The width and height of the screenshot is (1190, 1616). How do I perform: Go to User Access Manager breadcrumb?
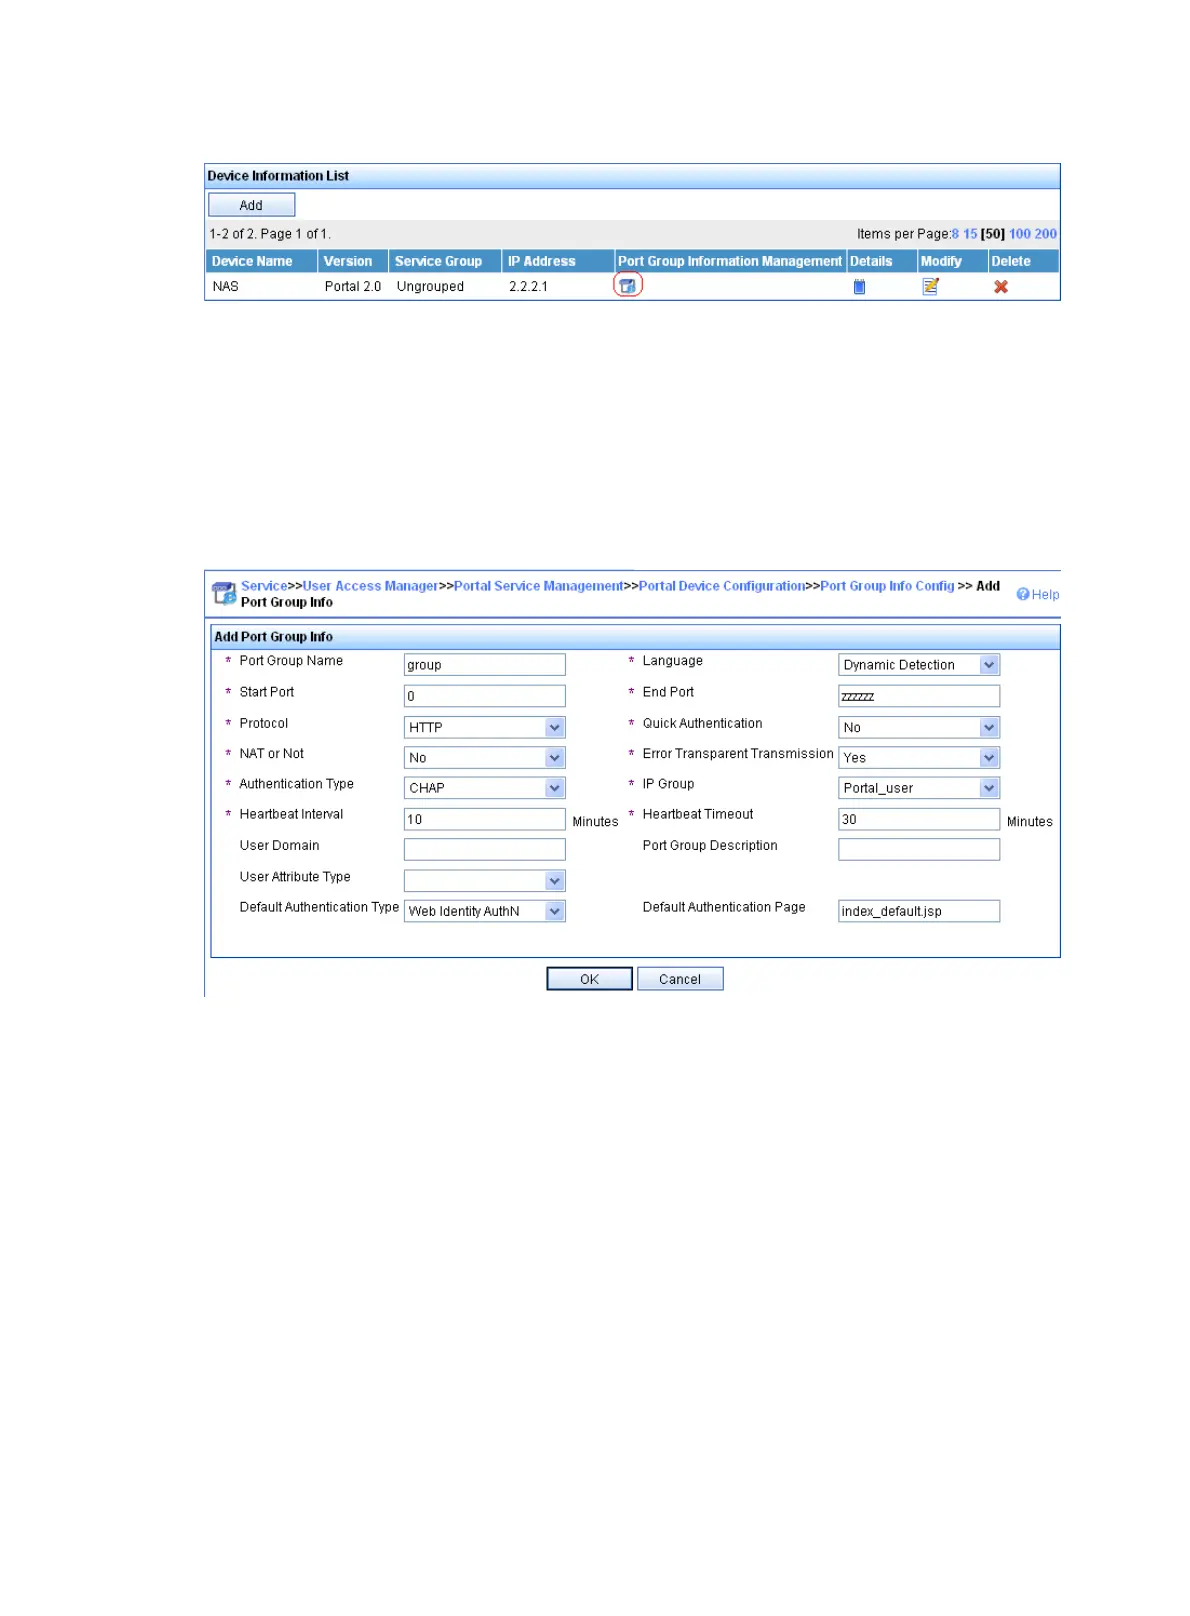click(x=370, y=586)
